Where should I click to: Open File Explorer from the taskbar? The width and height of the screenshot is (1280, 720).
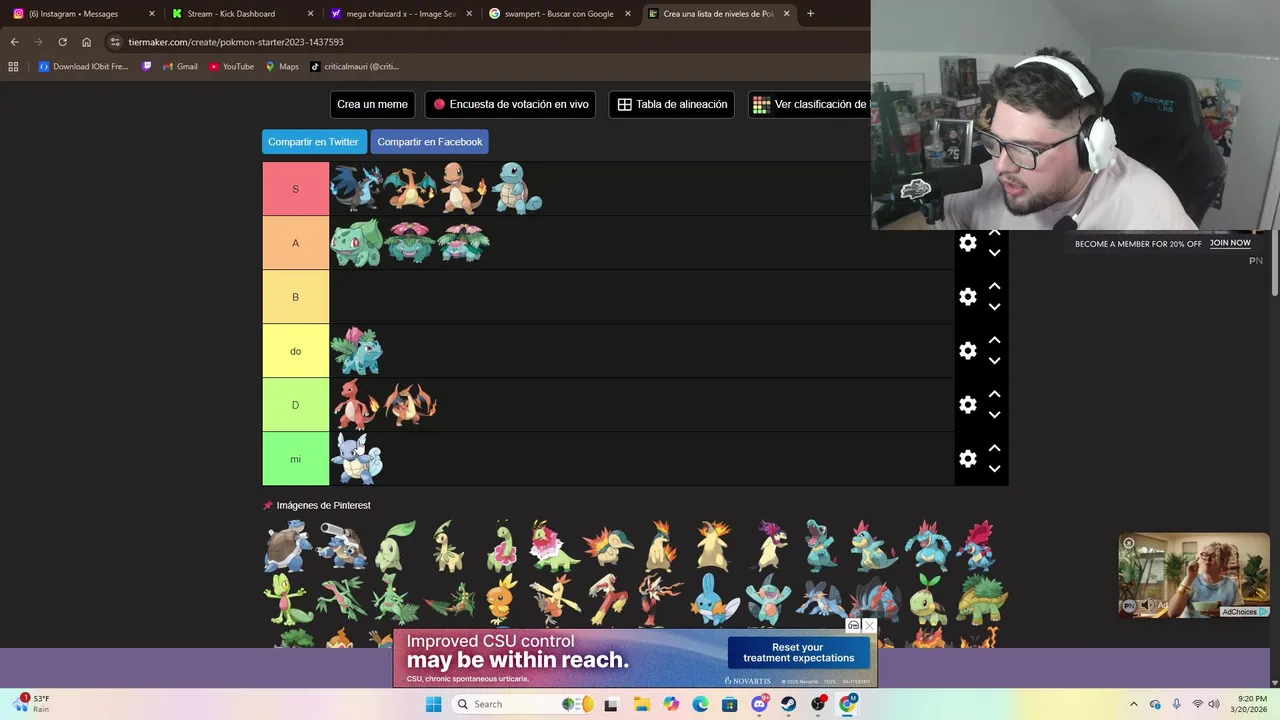tap(640, 704)
